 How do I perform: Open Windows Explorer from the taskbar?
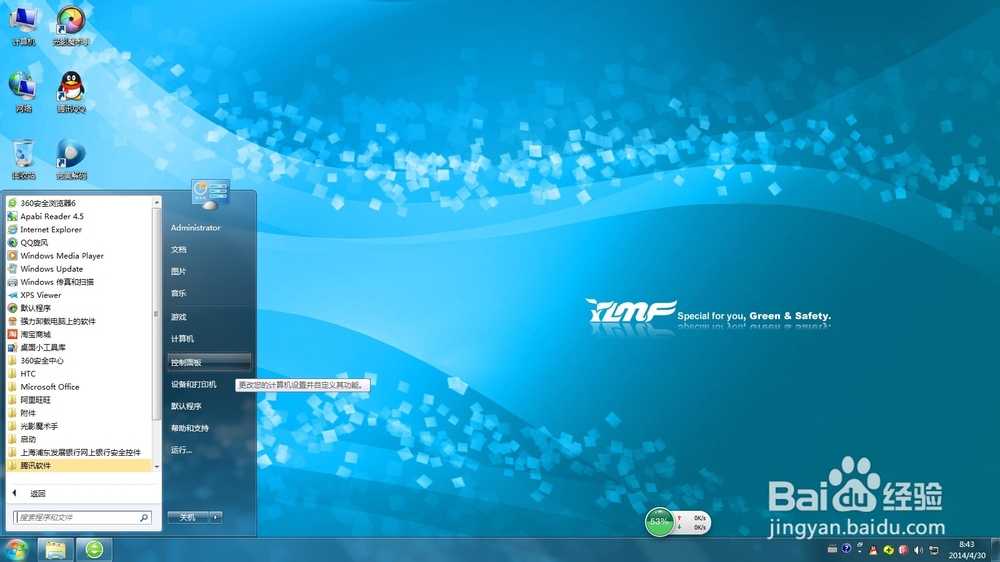pyautogui.click(x=55, y=549)
